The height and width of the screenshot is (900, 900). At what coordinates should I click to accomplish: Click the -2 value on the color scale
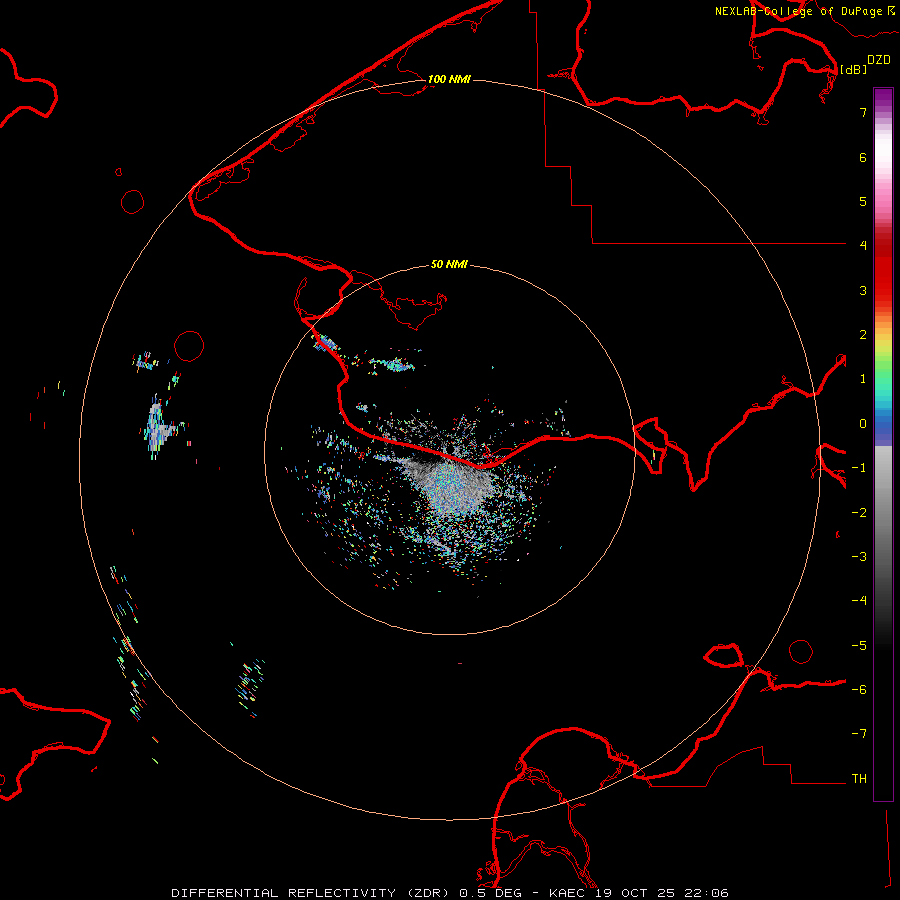[859, 513]
